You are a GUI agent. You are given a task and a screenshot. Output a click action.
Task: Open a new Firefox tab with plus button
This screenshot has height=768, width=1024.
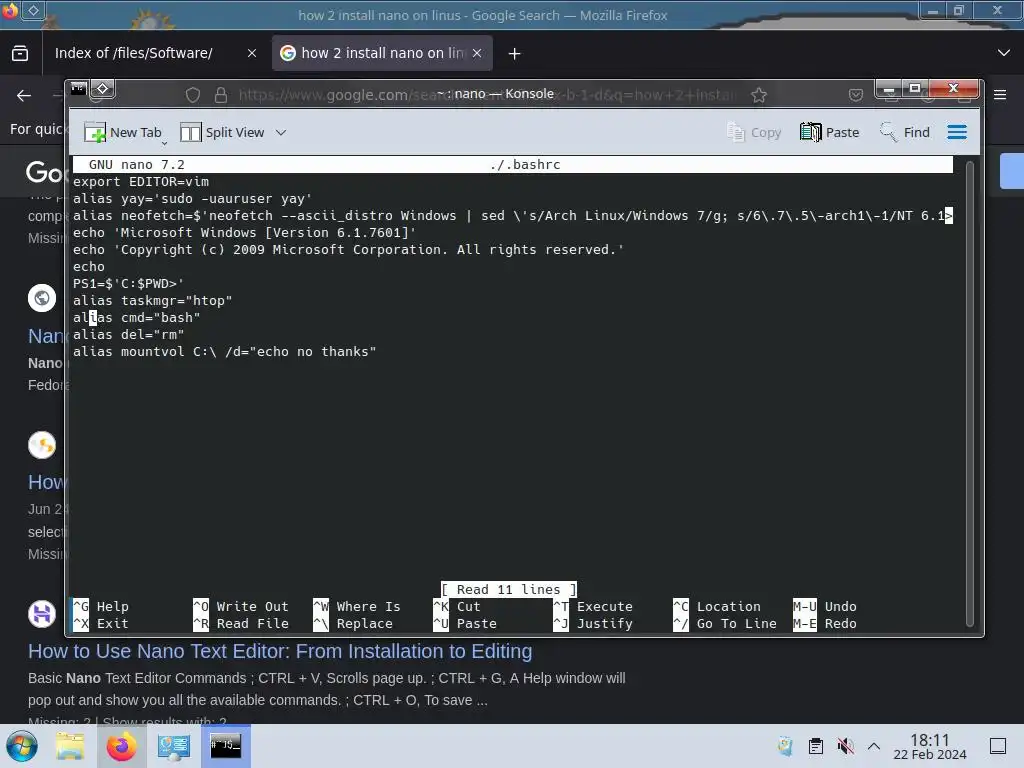click(515, 54)
